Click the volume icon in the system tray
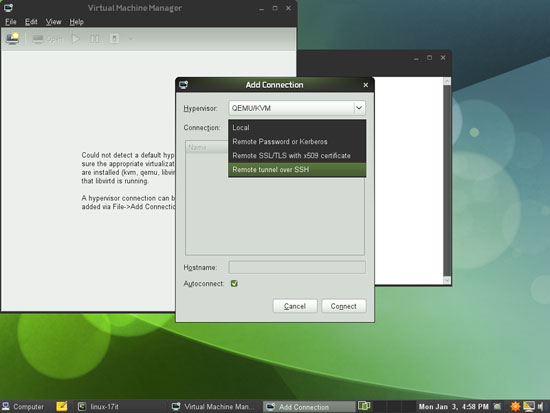 click(541, 407)
